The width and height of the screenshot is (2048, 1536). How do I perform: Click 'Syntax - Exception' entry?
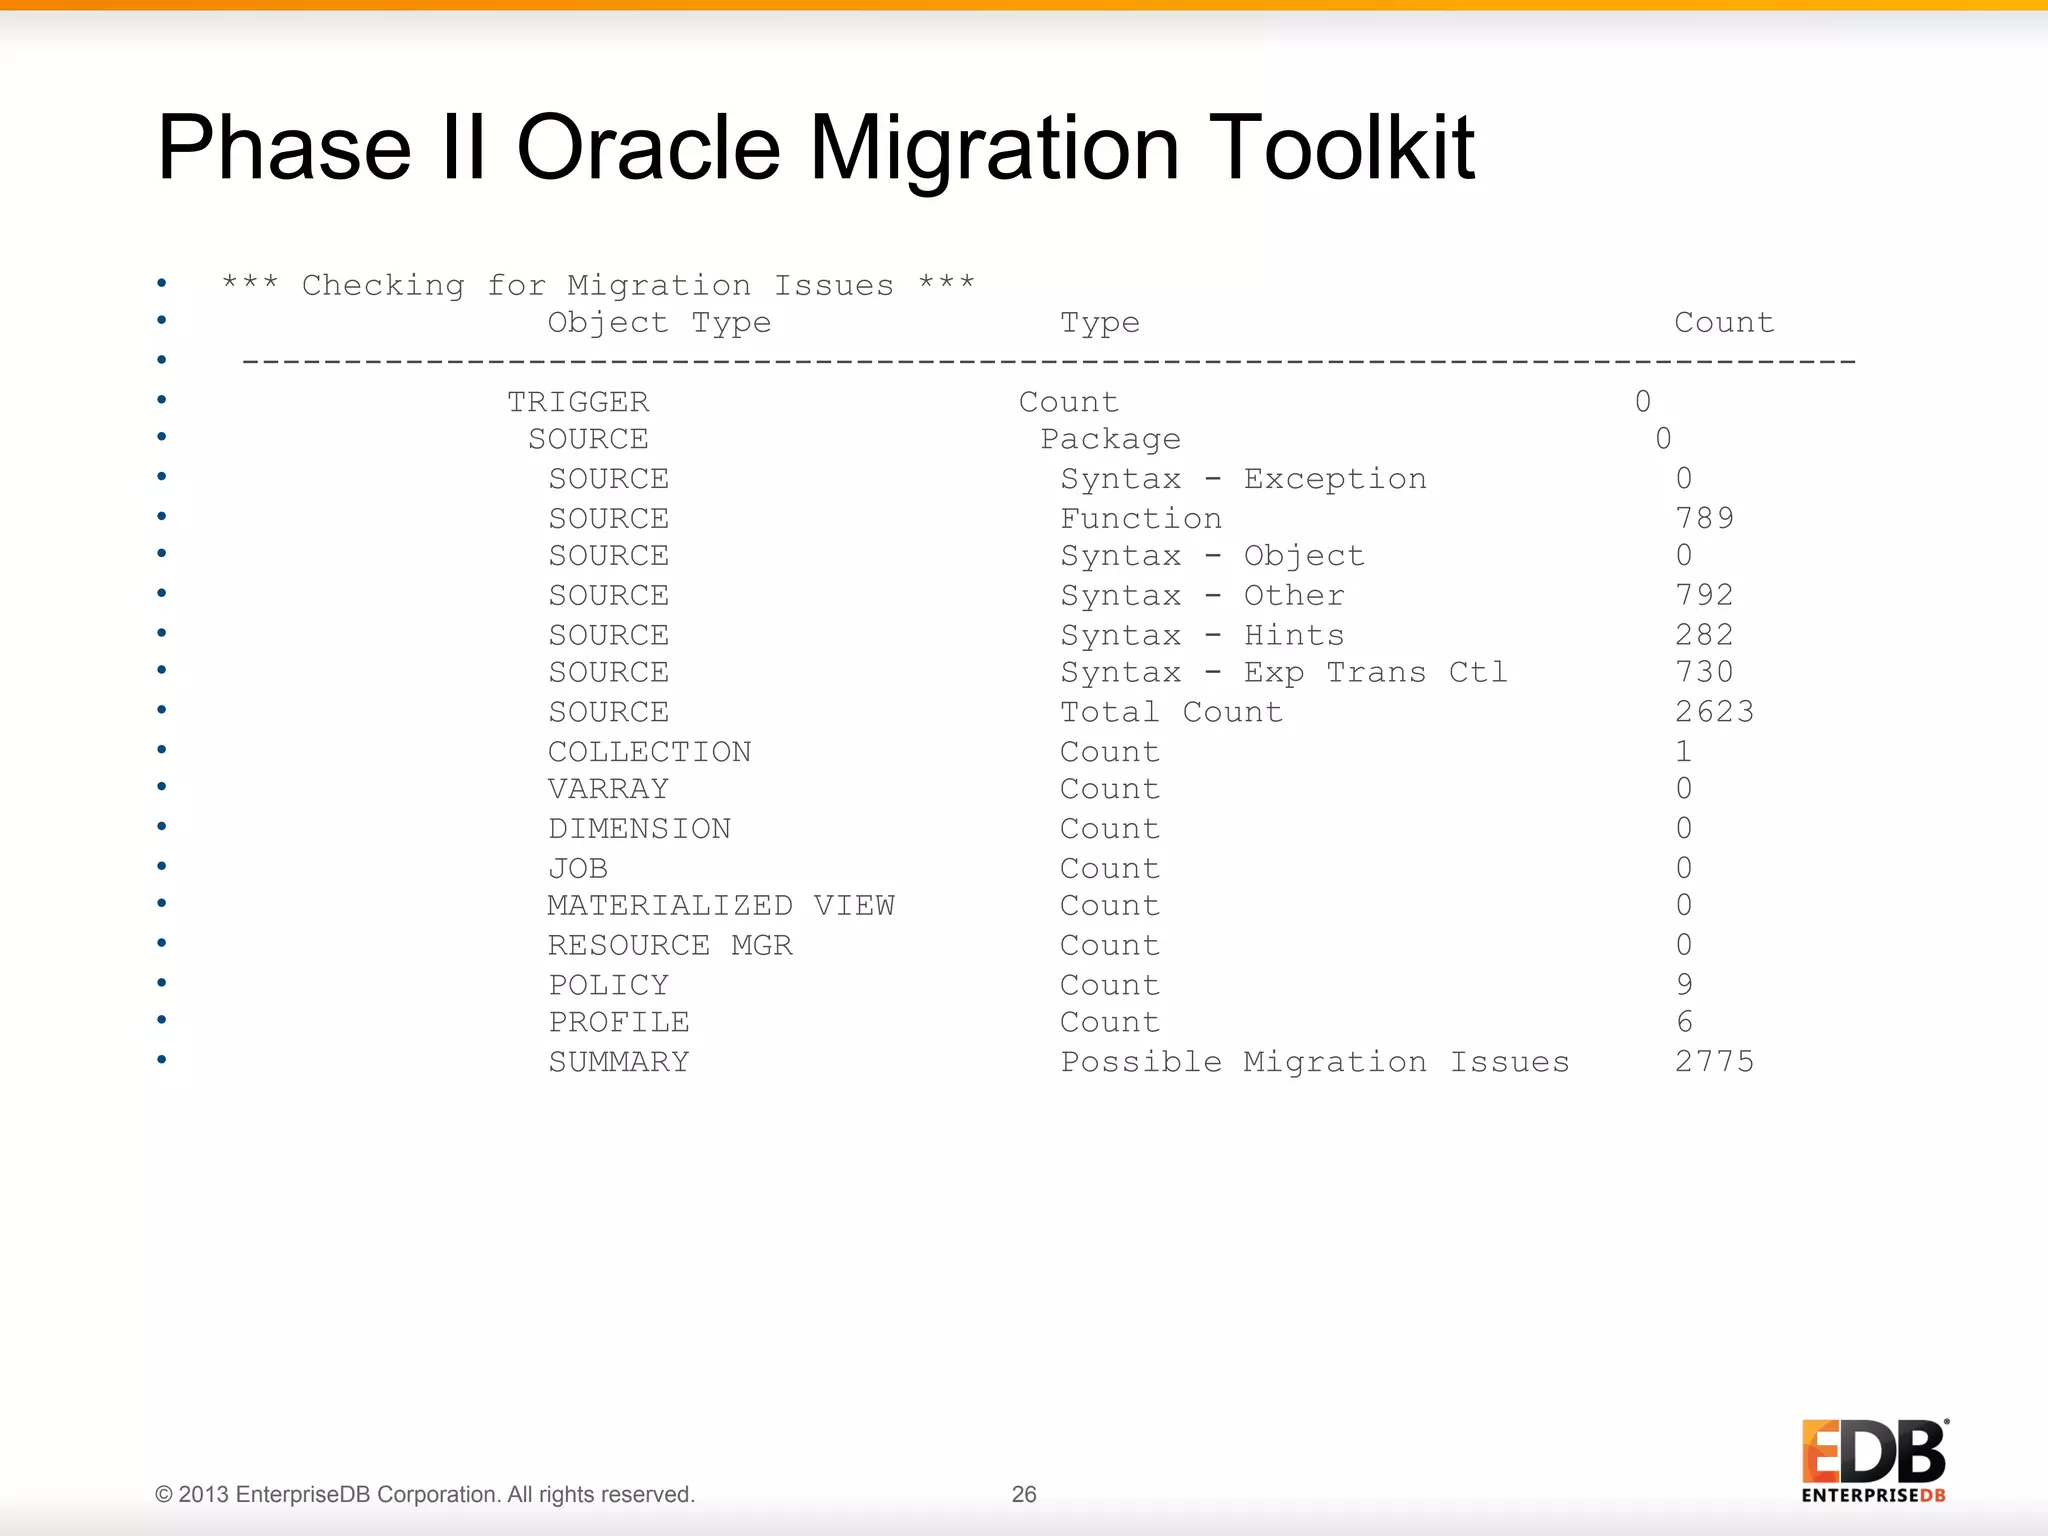[1243, 479]
